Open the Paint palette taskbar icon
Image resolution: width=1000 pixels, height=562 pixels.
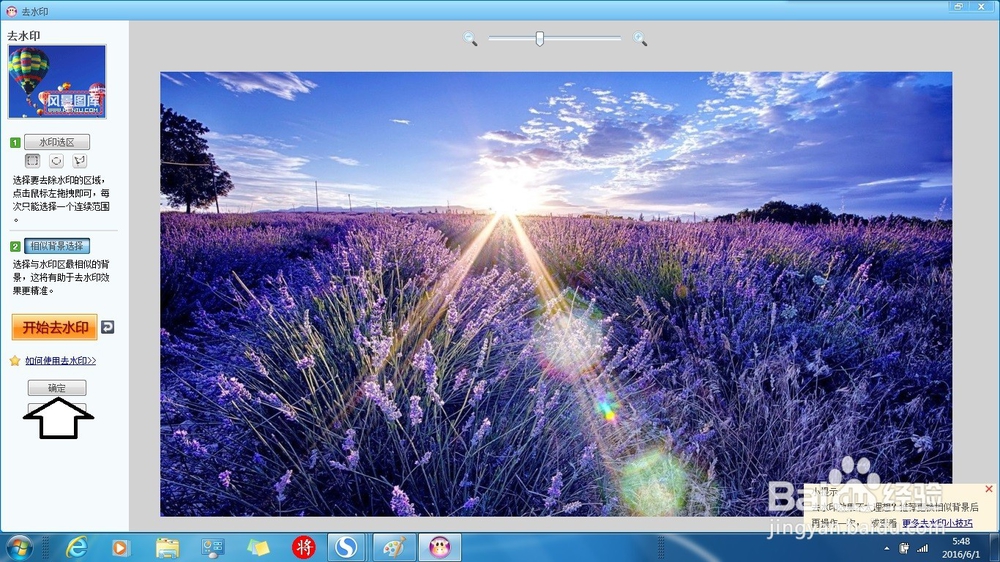pos(393,547)
